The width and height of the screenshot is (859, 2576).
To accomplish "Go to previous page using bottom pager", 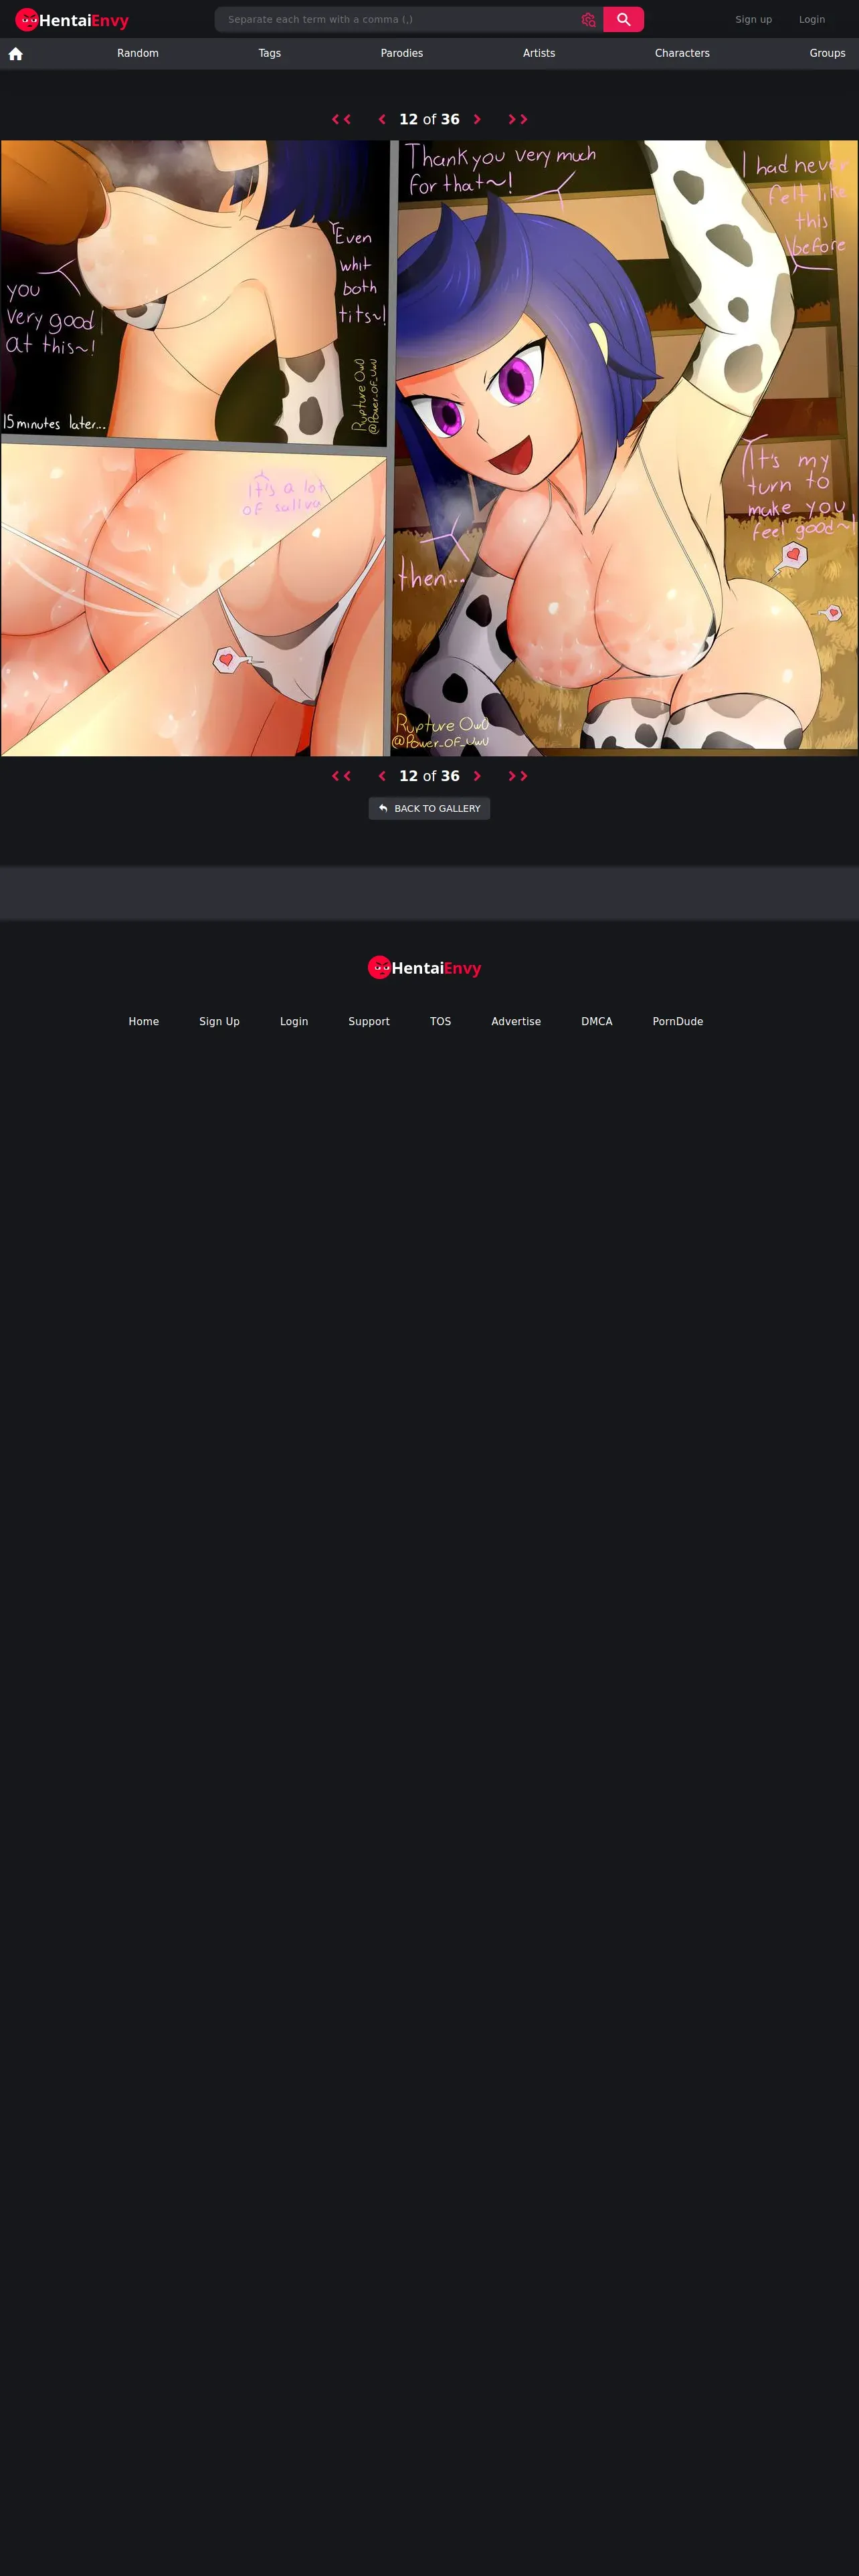I will [382, 776].
